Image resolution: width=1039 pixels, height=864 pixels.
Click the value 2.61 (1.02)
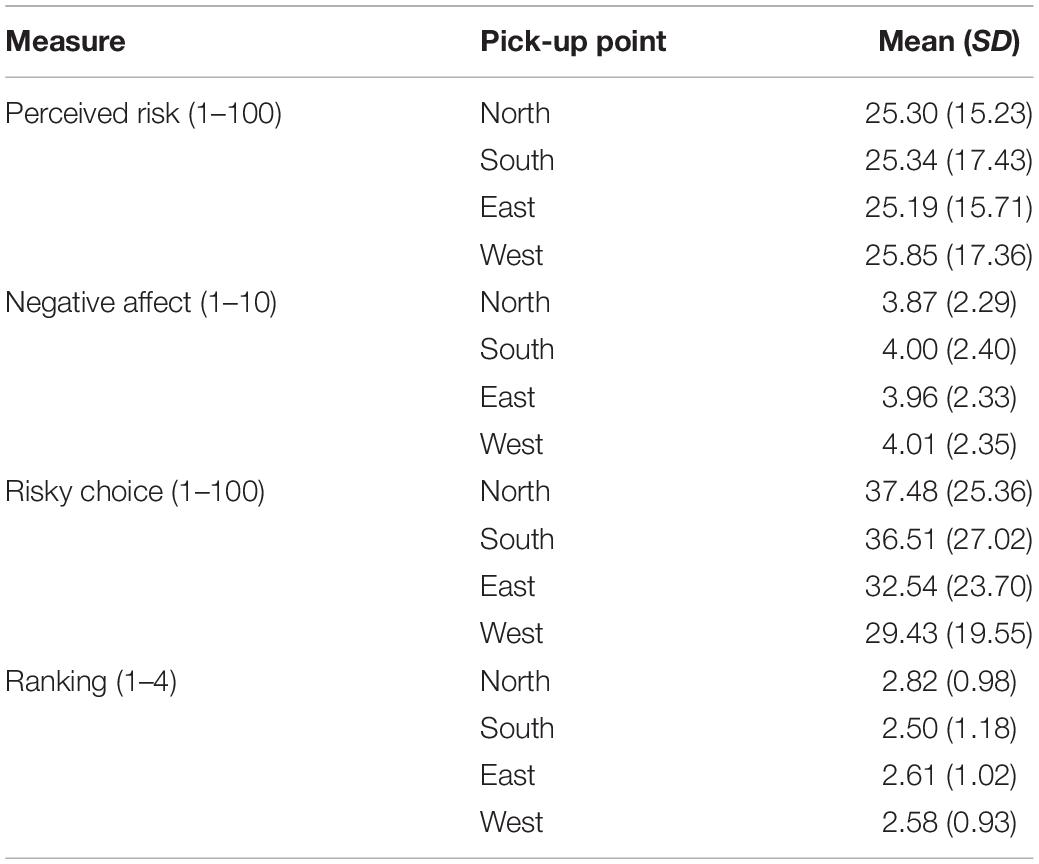[x=949, y=775]
